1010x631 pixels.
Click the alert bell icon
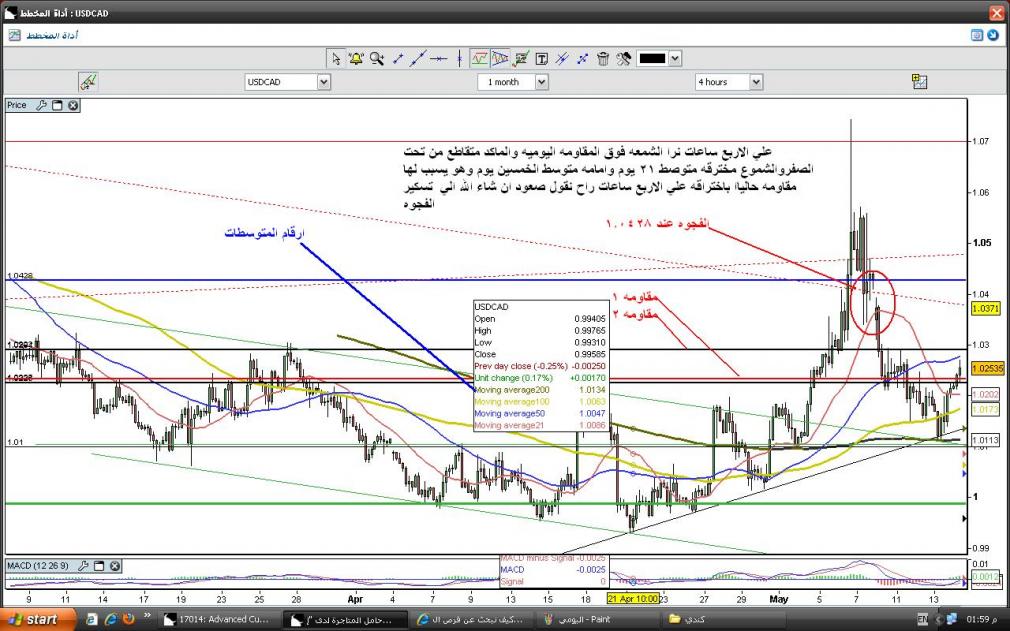coord(356,58)
